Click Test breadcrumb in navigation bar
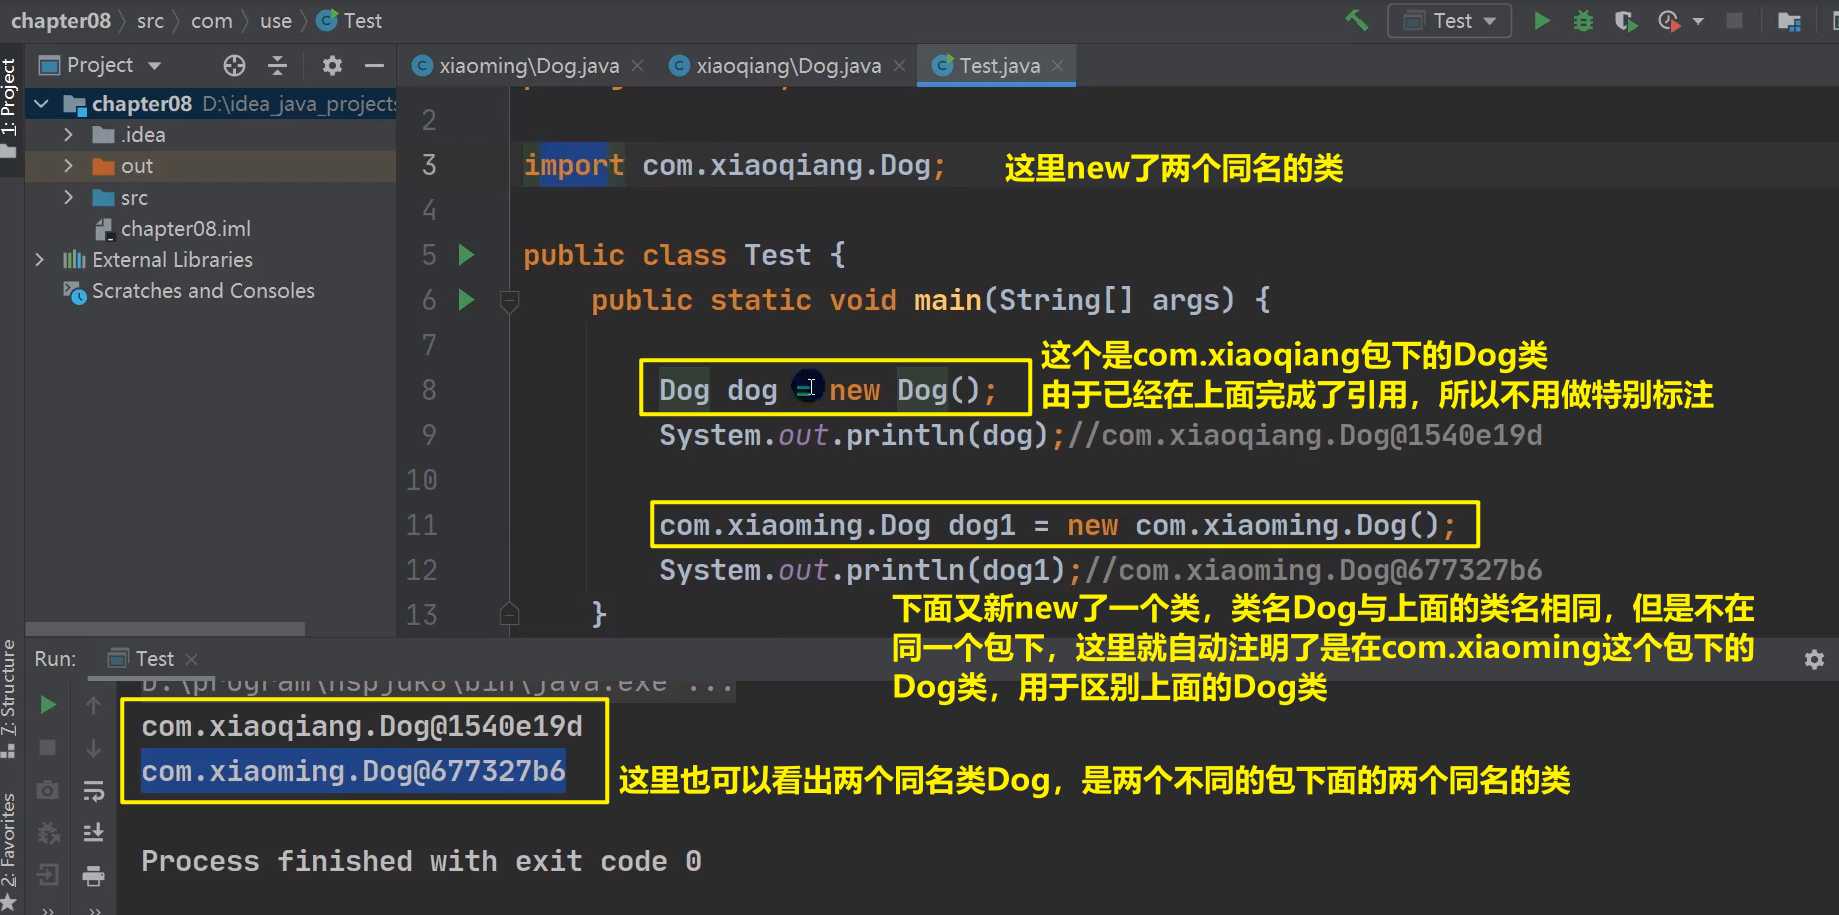The image size is (1839, 915). [349, 21]
